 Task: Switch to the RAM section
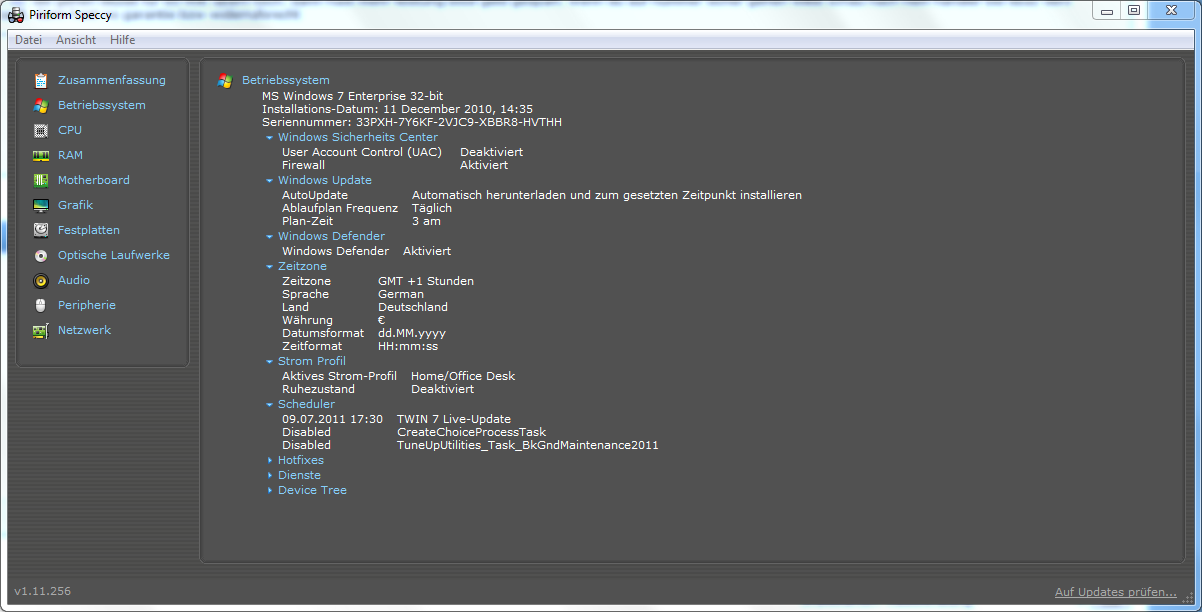tap(70, 155)
